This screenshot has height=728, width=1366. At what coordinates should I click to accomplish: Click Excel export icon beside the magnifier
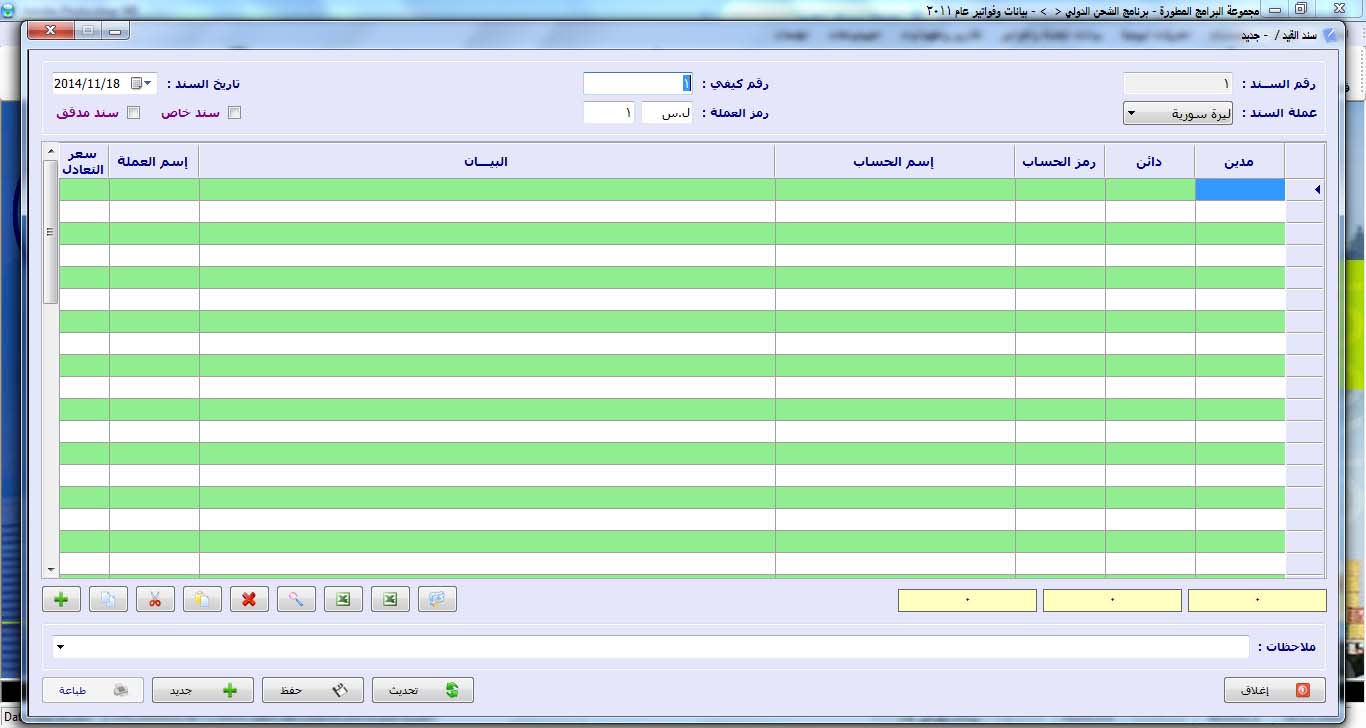click(x=343, y=599)
